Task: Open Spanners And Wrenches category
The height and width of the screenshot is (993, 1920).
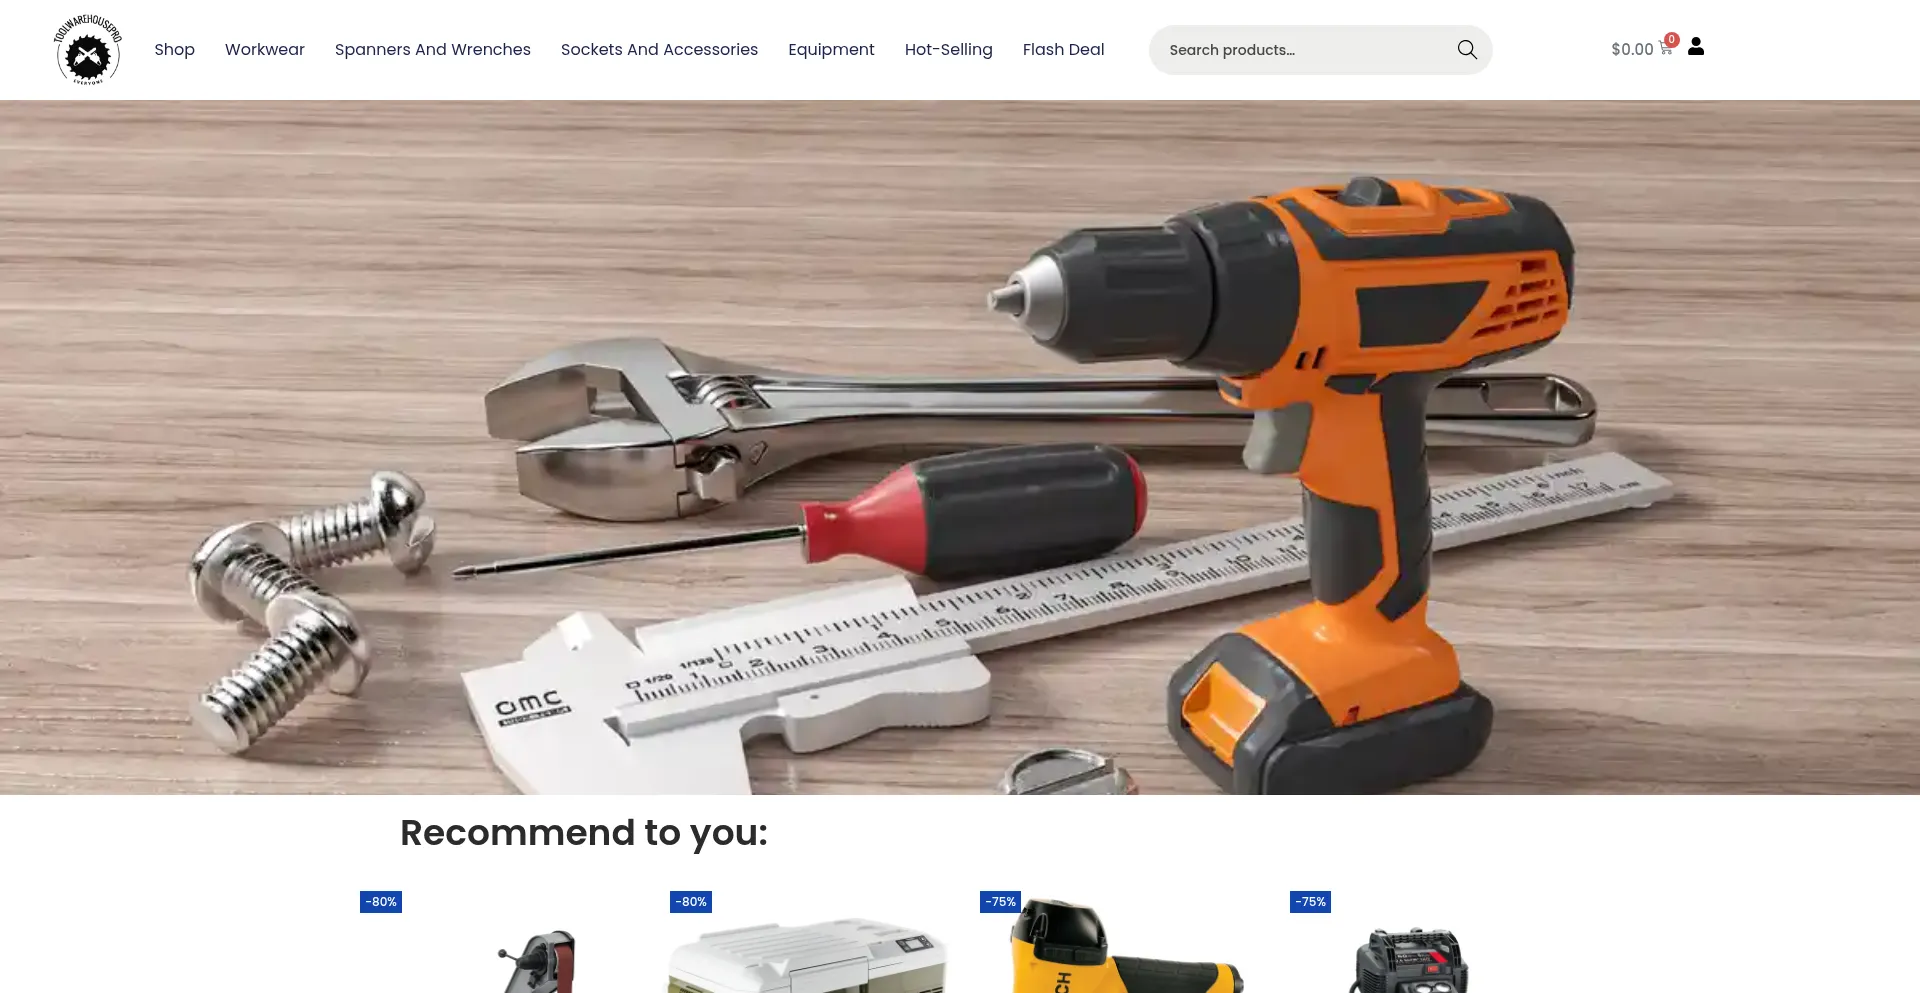Action: (x=432, y=50)
